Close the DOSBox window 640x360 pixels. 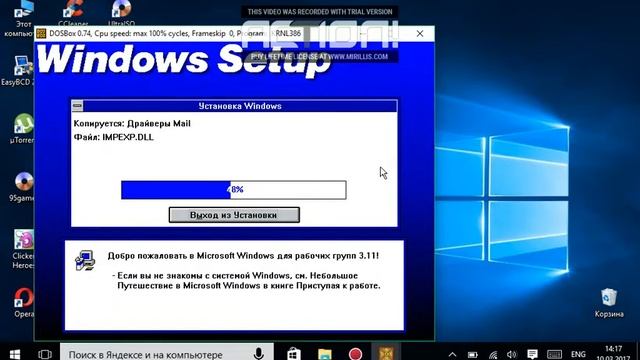[x=420, y=33]
